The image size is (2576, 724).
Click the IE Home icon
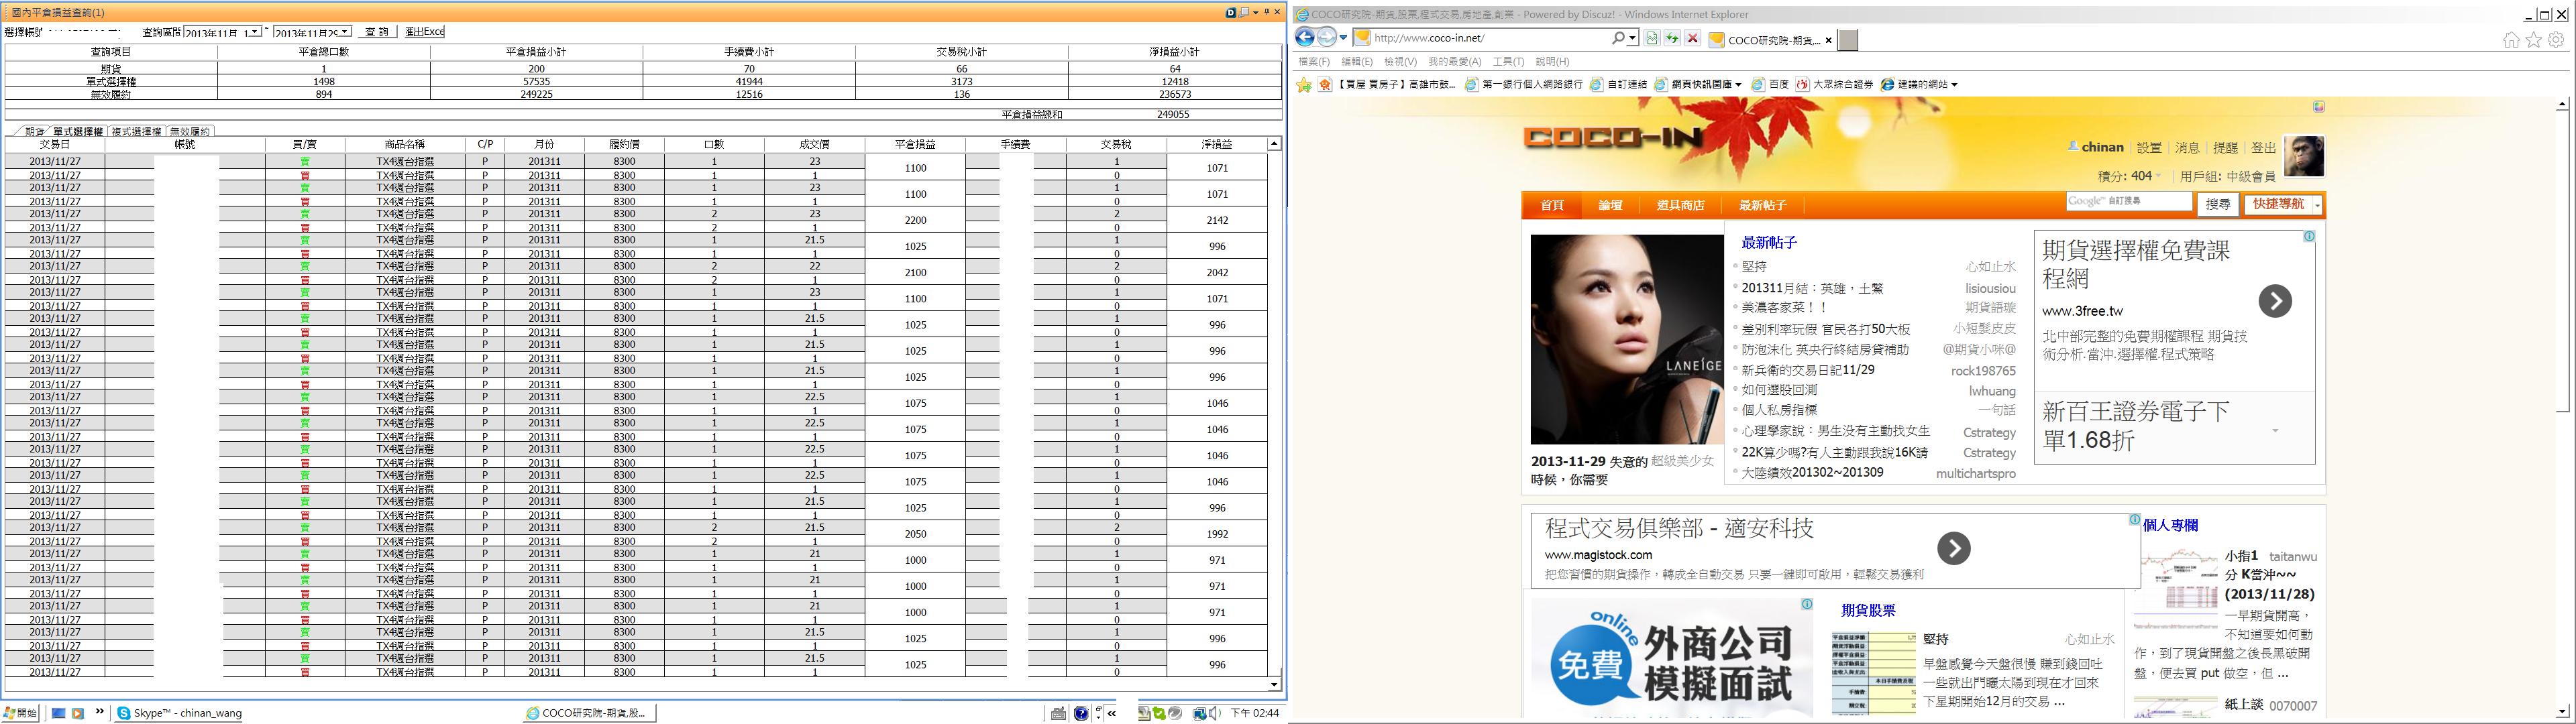[2511, 40]
